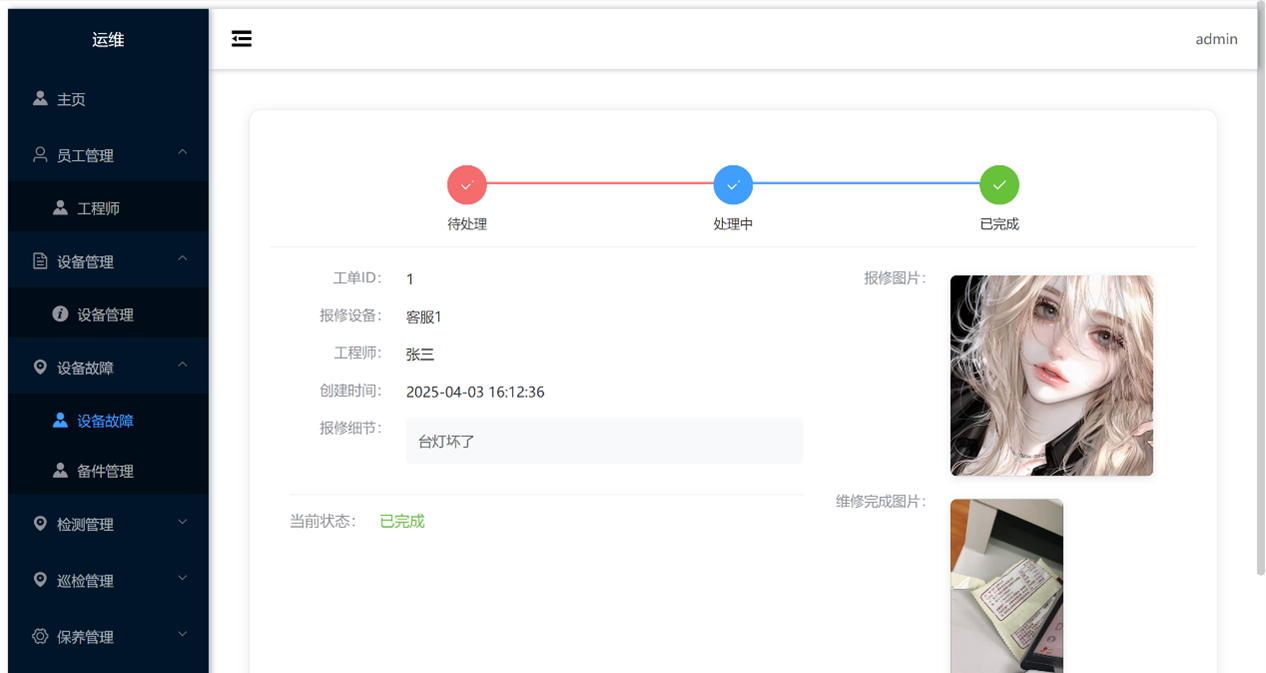Click the engineer name 张三
This screenshot has width=1266, height=673.
click(420, 354)
